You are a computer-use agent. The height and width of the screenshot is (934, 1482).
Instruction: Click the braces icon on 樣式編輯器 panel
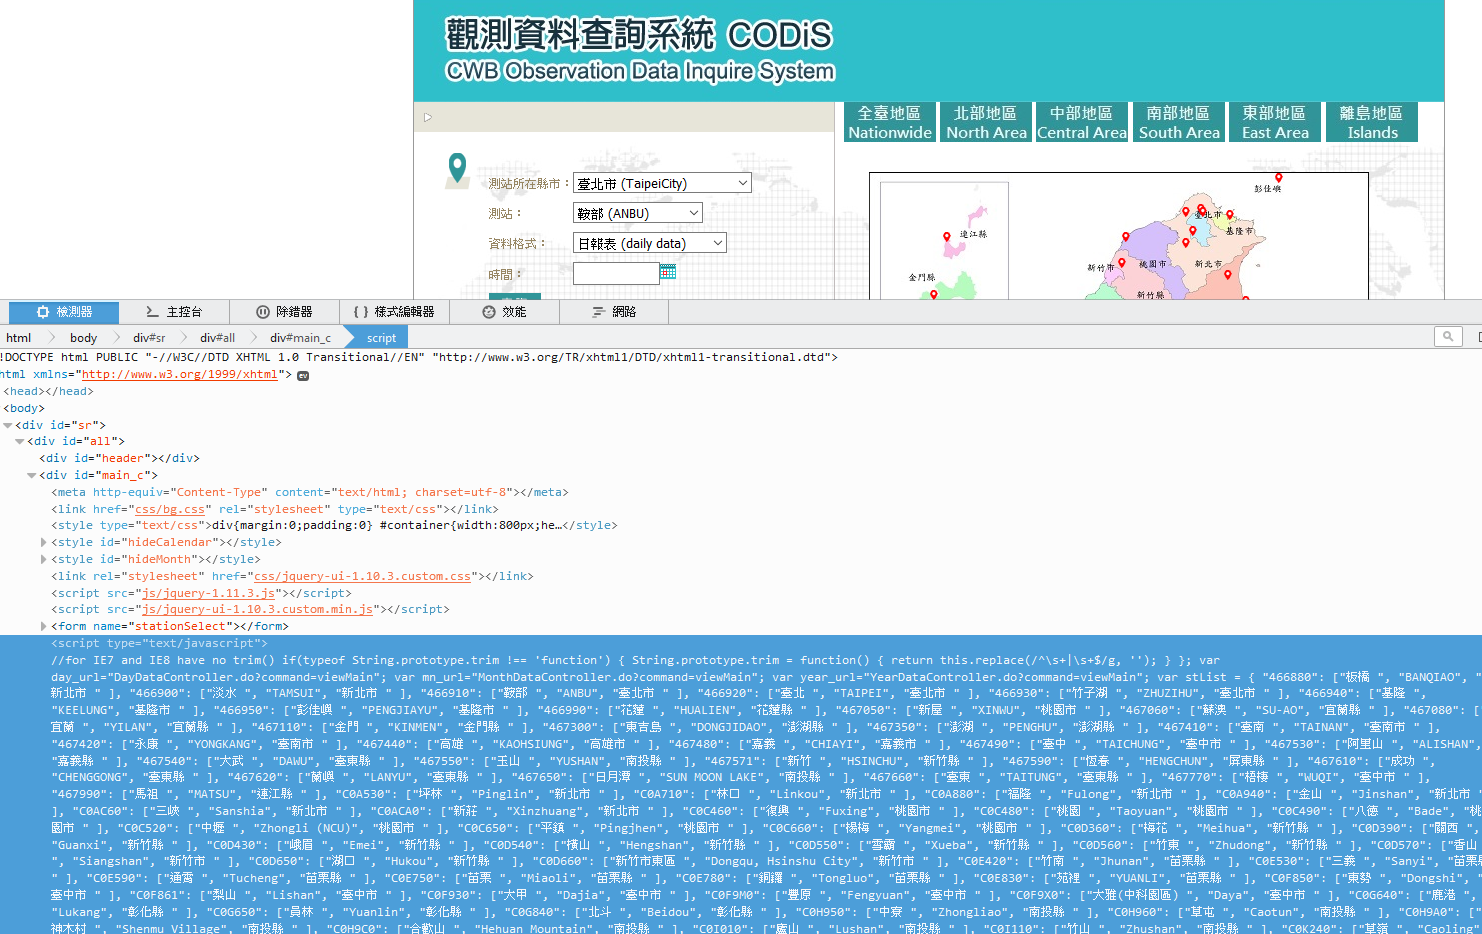(360, 311)
